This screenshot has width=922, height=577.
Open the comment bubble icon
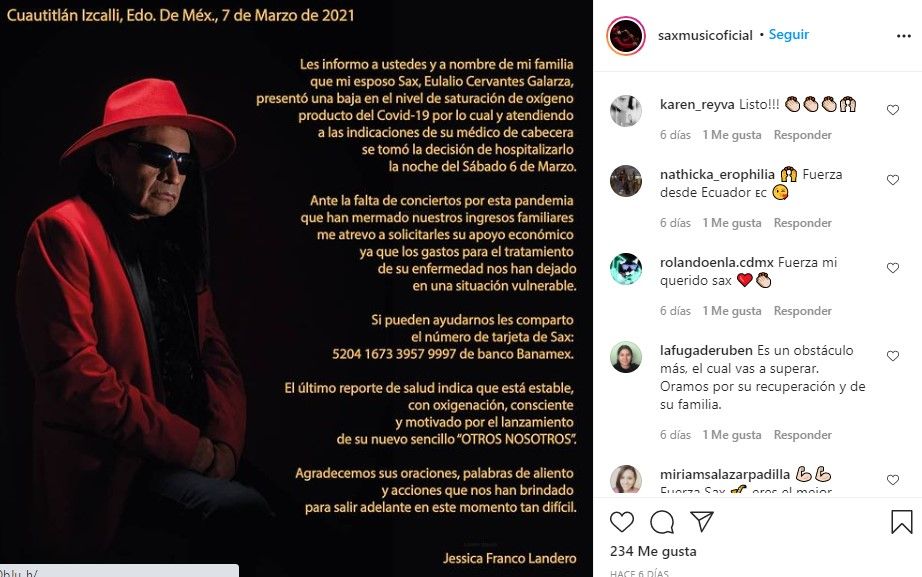click(x=662, y=522)
